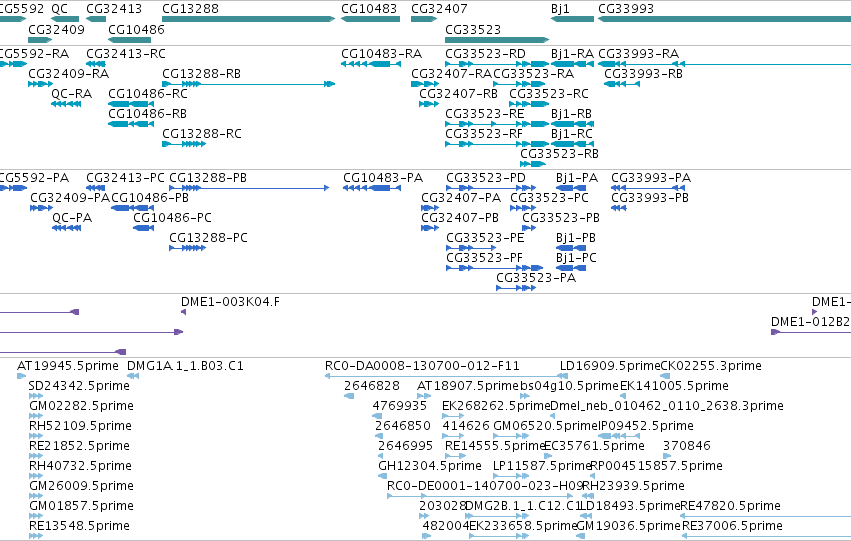Select protein CG33523-PE
The image size is (851, 541).
[x=471, y=249]
